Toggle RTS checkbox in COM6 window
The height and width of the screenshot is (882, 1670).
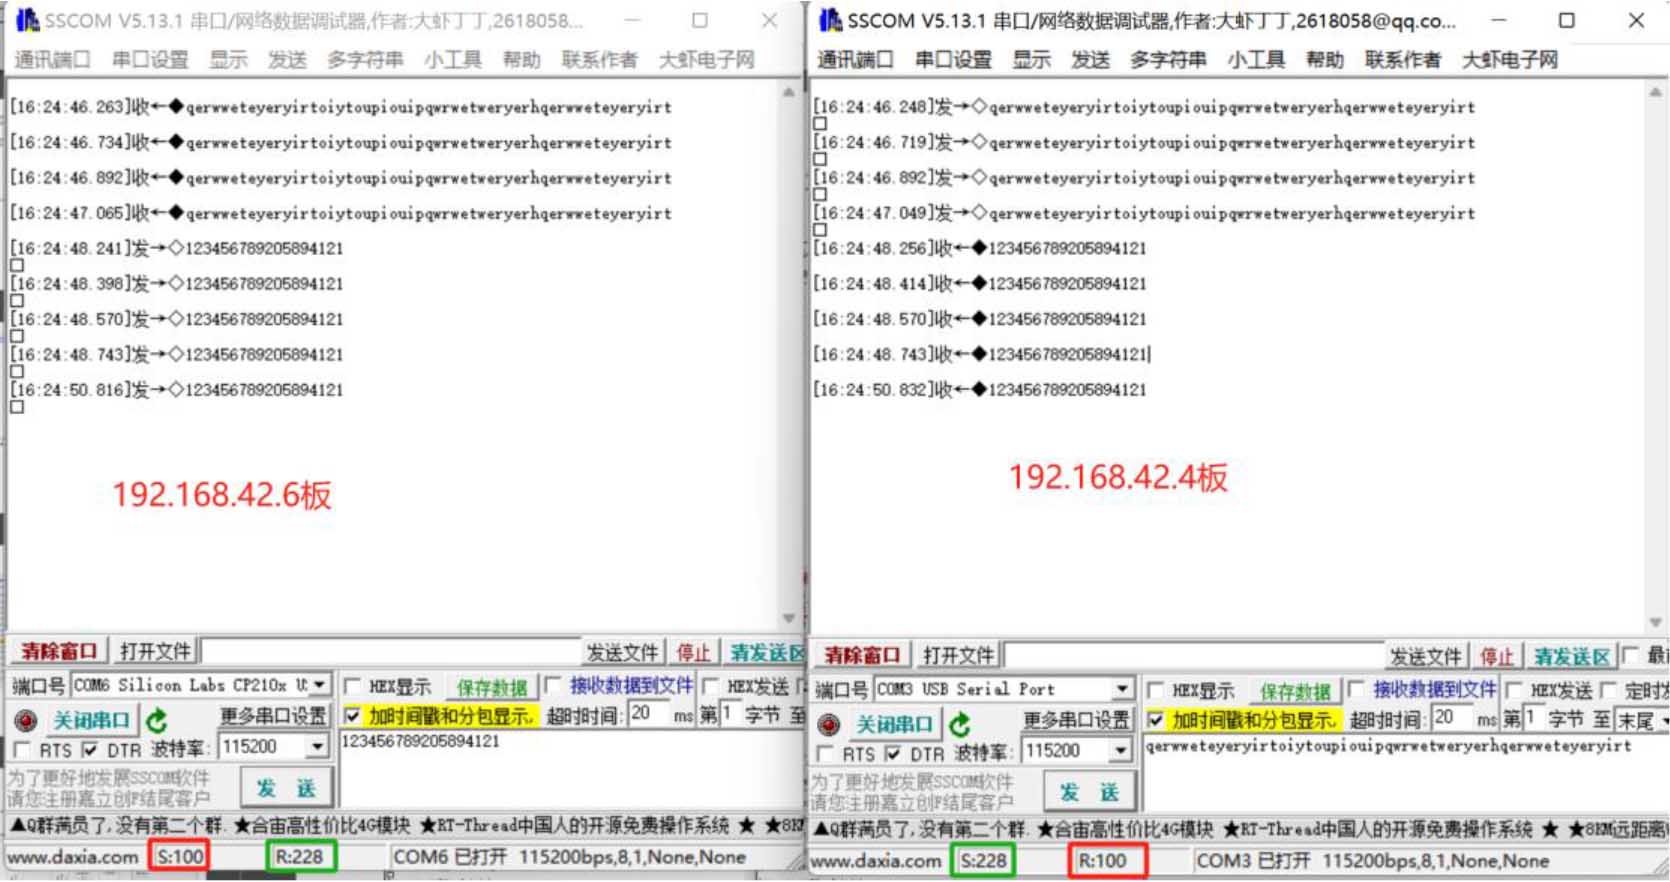pyautogui.click(x=22, y=749)
